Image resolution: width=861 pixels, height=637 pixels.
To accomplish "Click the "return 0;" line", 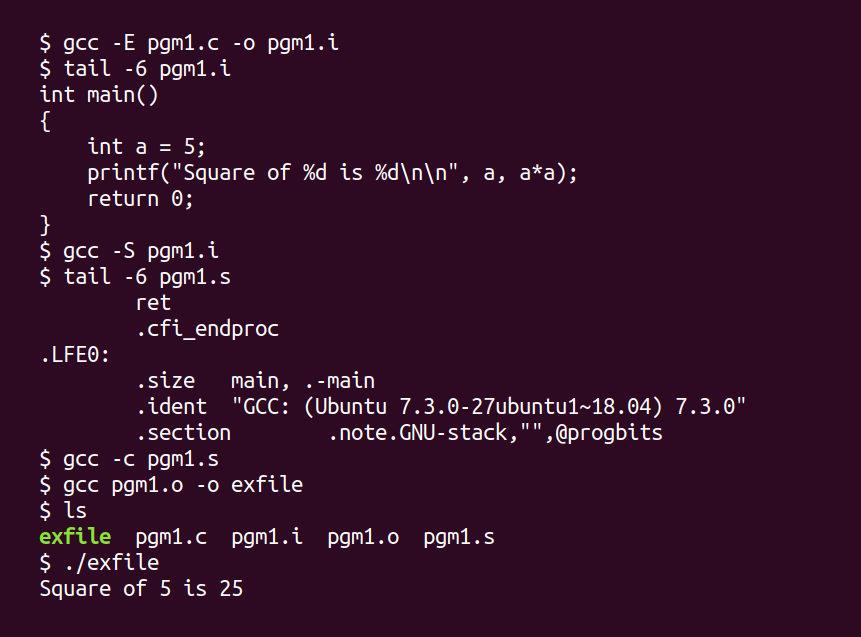I will [x=140, y=199].
